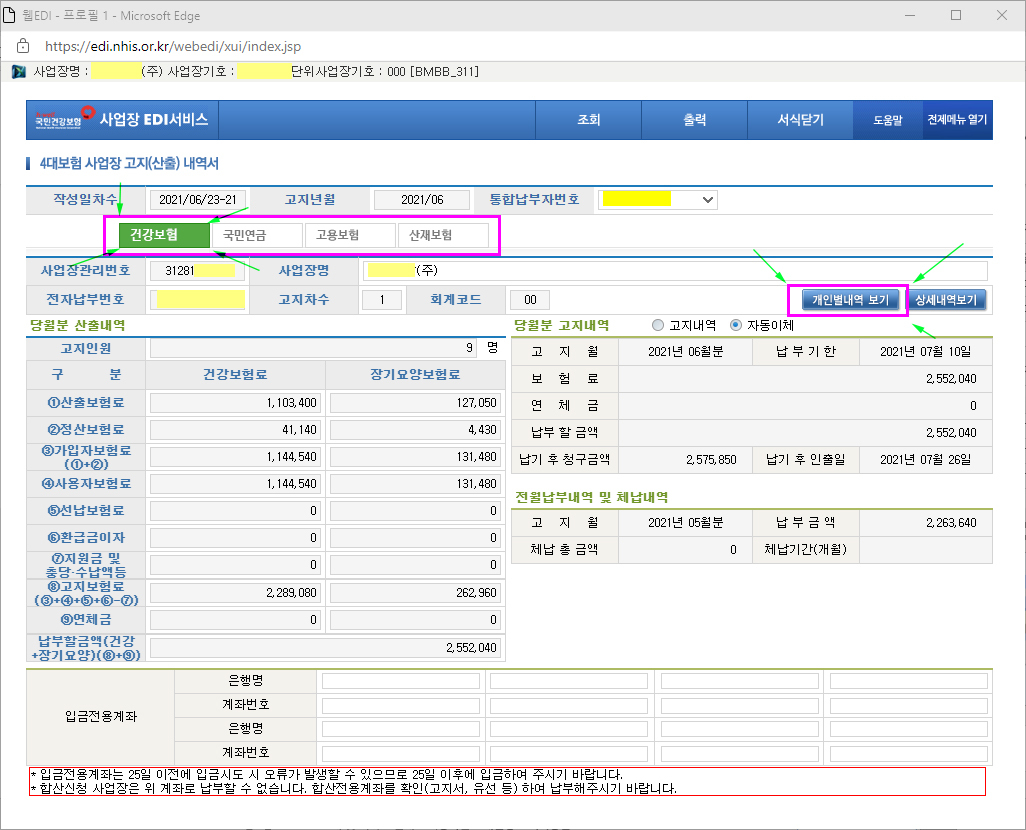Expand the 통합납부자번호 dropdown

coord(709,200)
